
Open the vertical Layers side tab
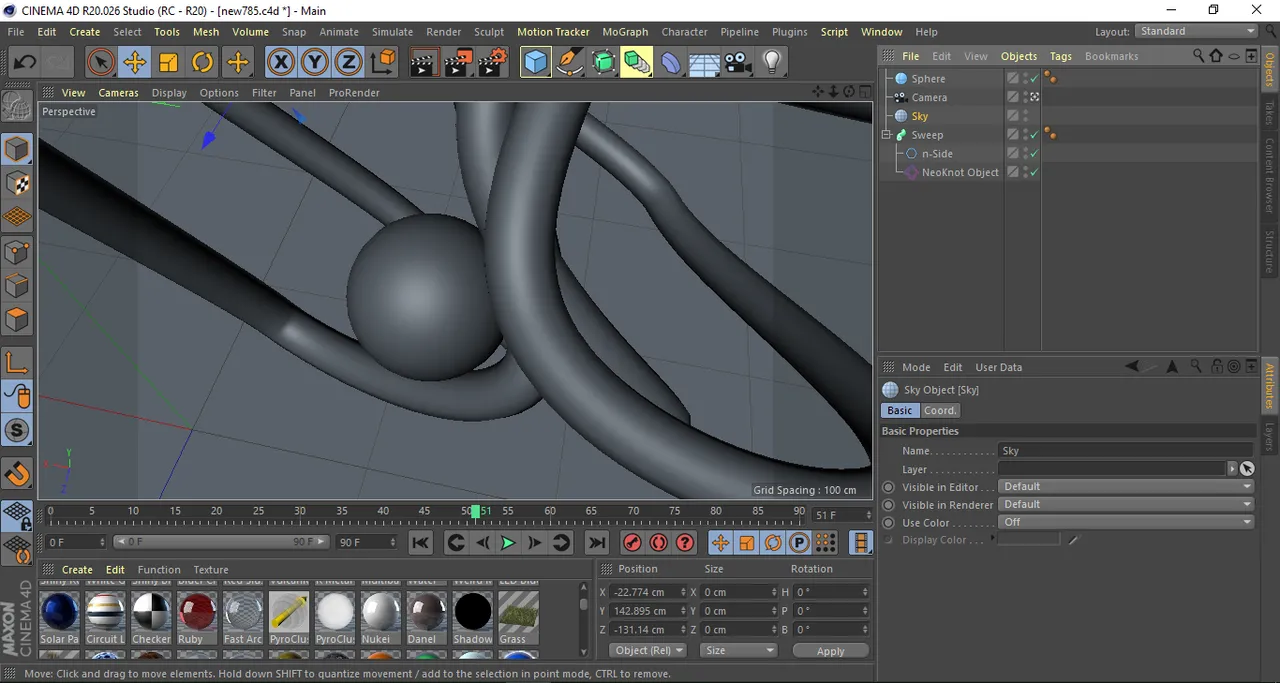1270,436
